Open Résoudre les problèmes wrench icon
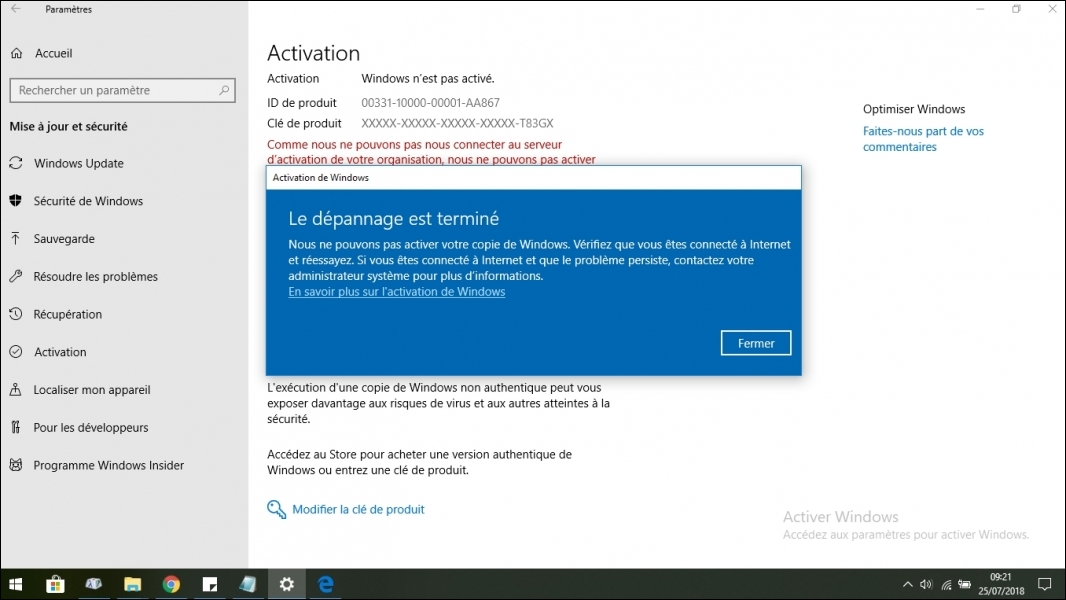 click(16, 277)
